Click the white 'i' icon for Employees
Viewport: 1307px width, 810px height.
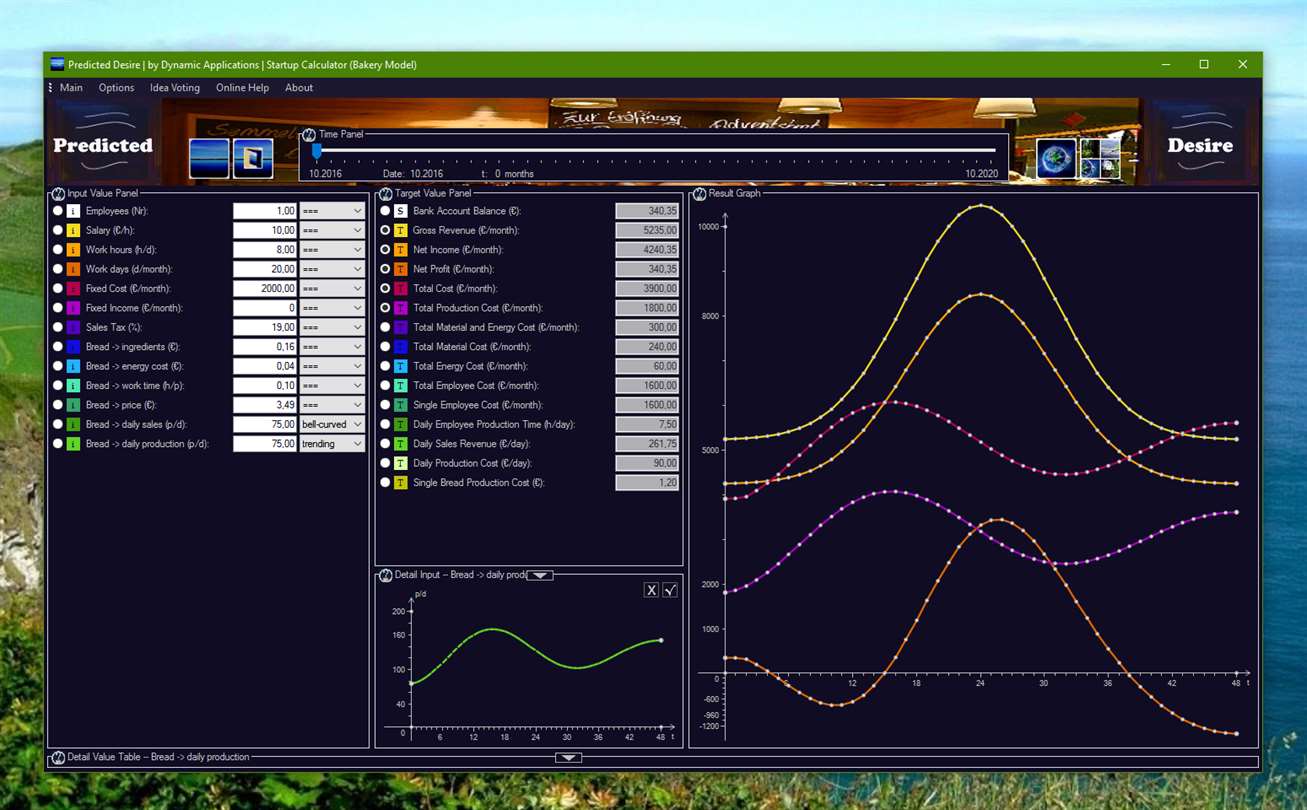[73, 211]
